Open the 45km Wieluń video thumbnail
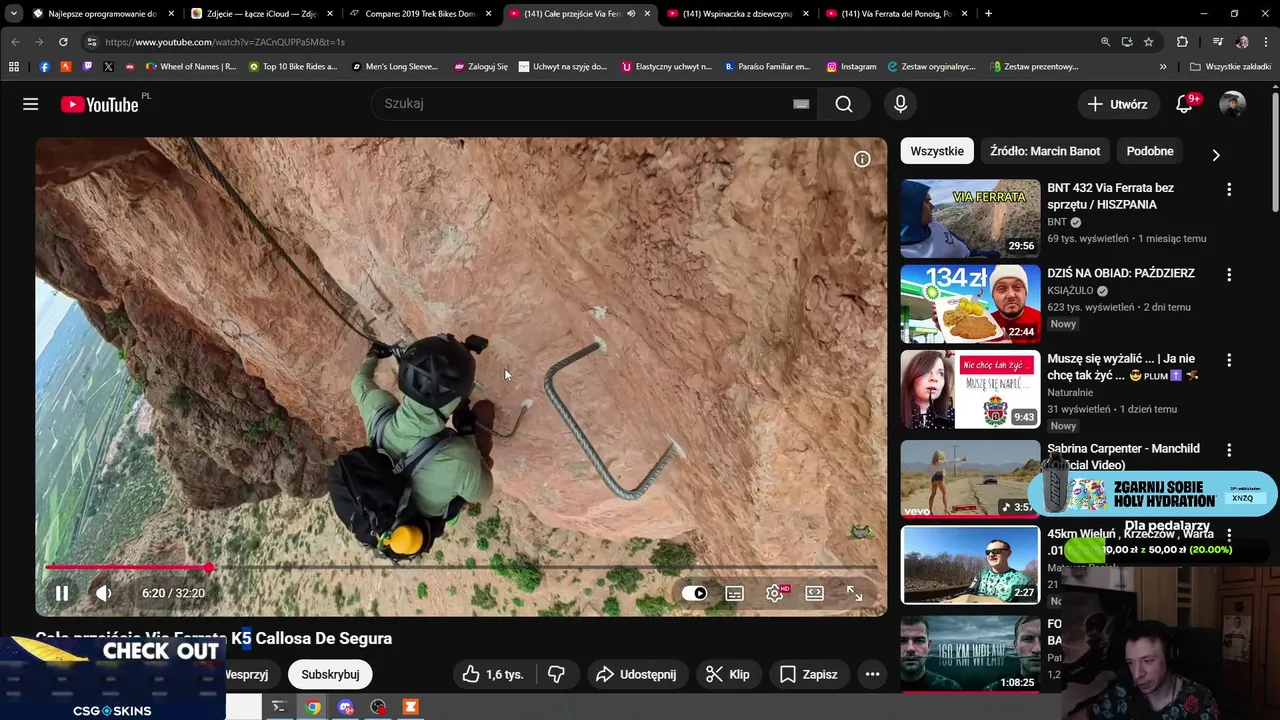Screen dimensions: 1280x720 [970, 565]
